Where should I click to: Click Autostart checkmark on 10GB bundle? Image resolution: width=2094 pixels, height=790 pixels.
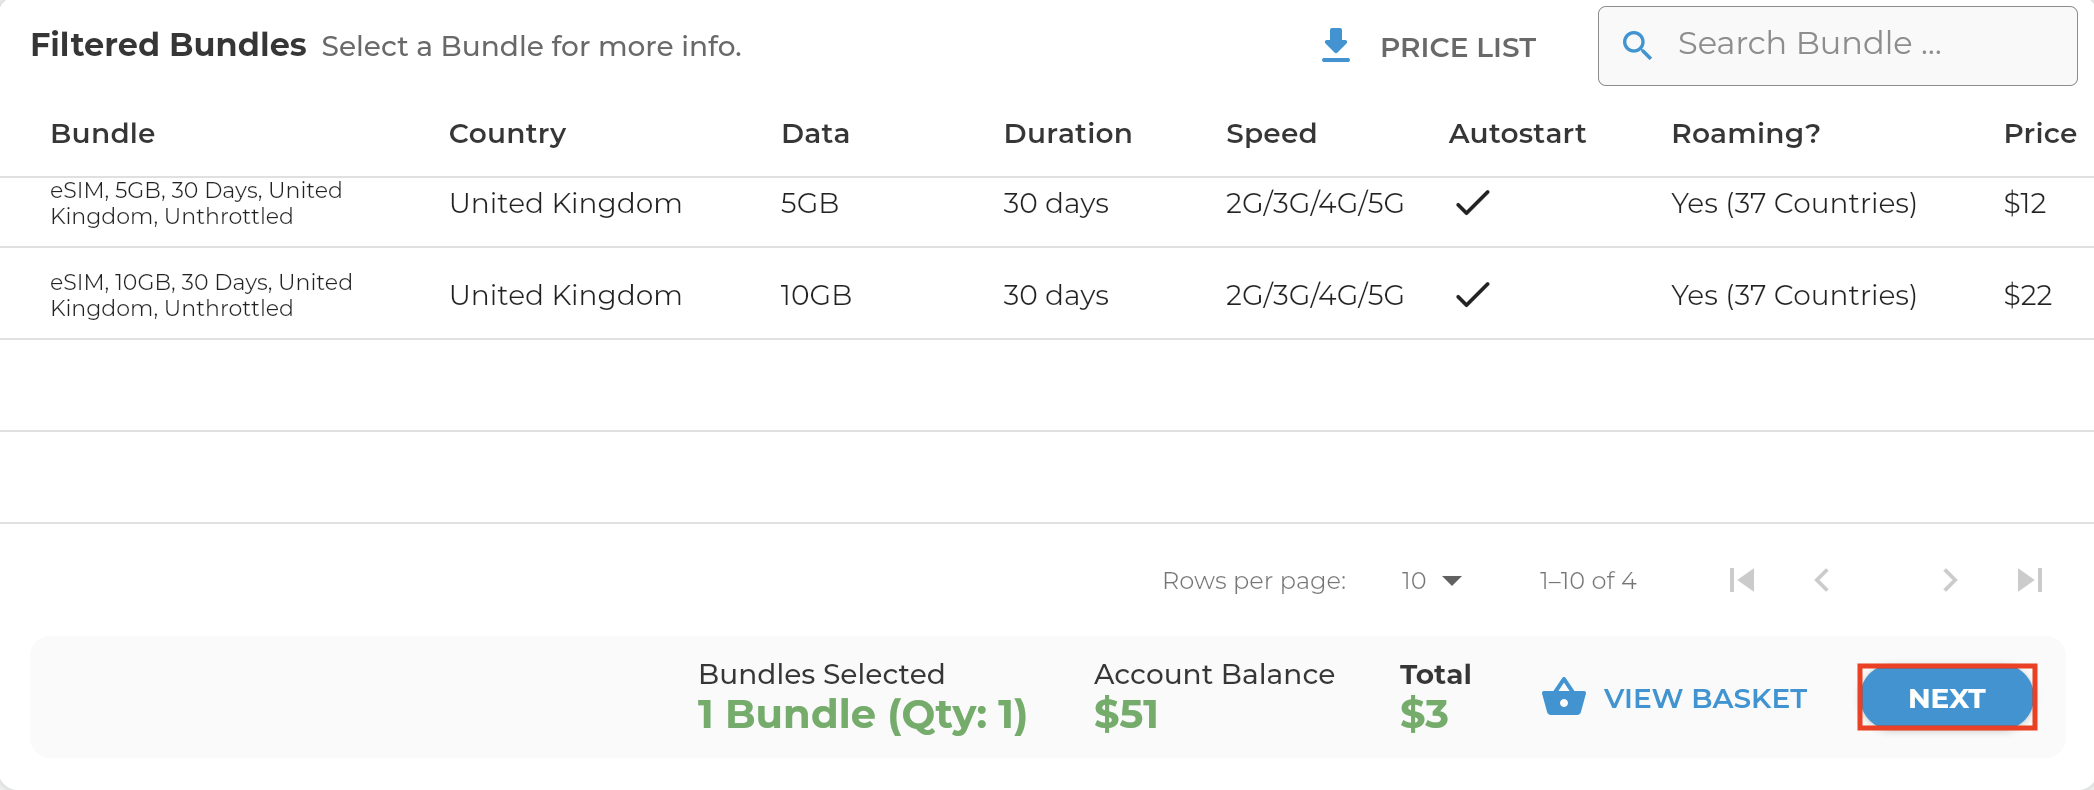click(1473, 295)
